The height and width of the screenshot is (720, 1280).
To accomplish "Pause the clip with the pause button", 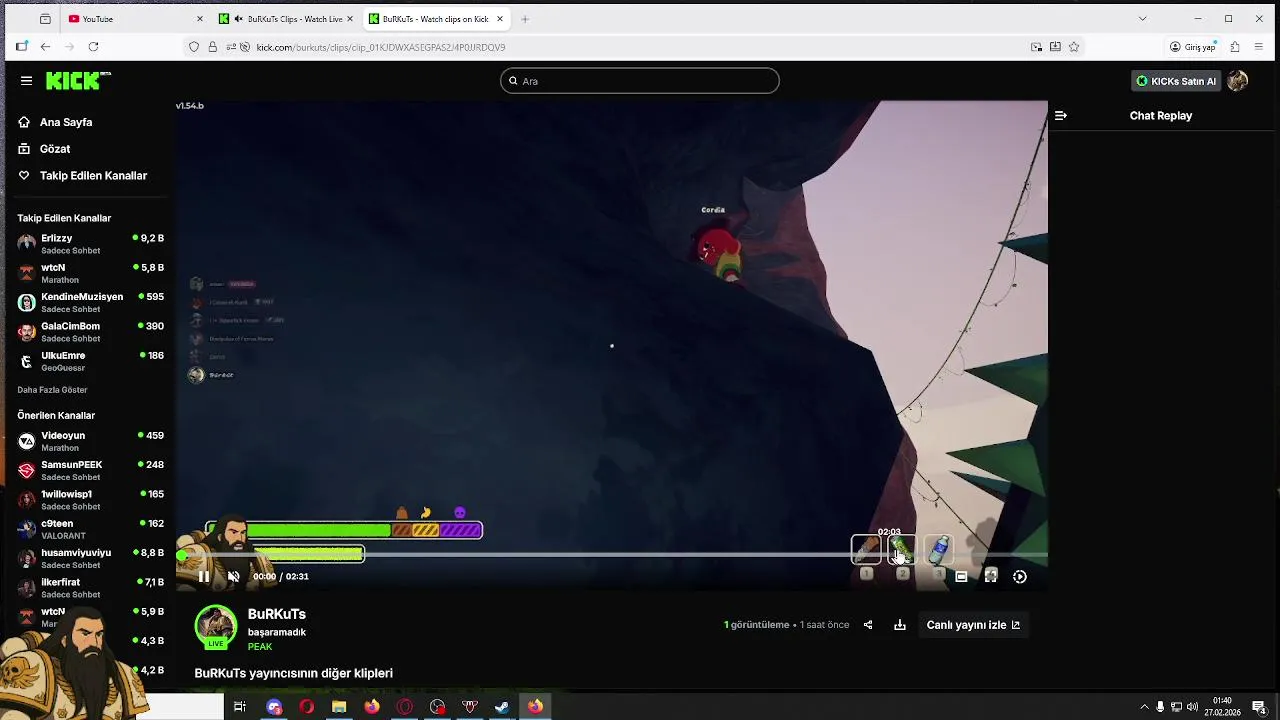I will [204, 576].
